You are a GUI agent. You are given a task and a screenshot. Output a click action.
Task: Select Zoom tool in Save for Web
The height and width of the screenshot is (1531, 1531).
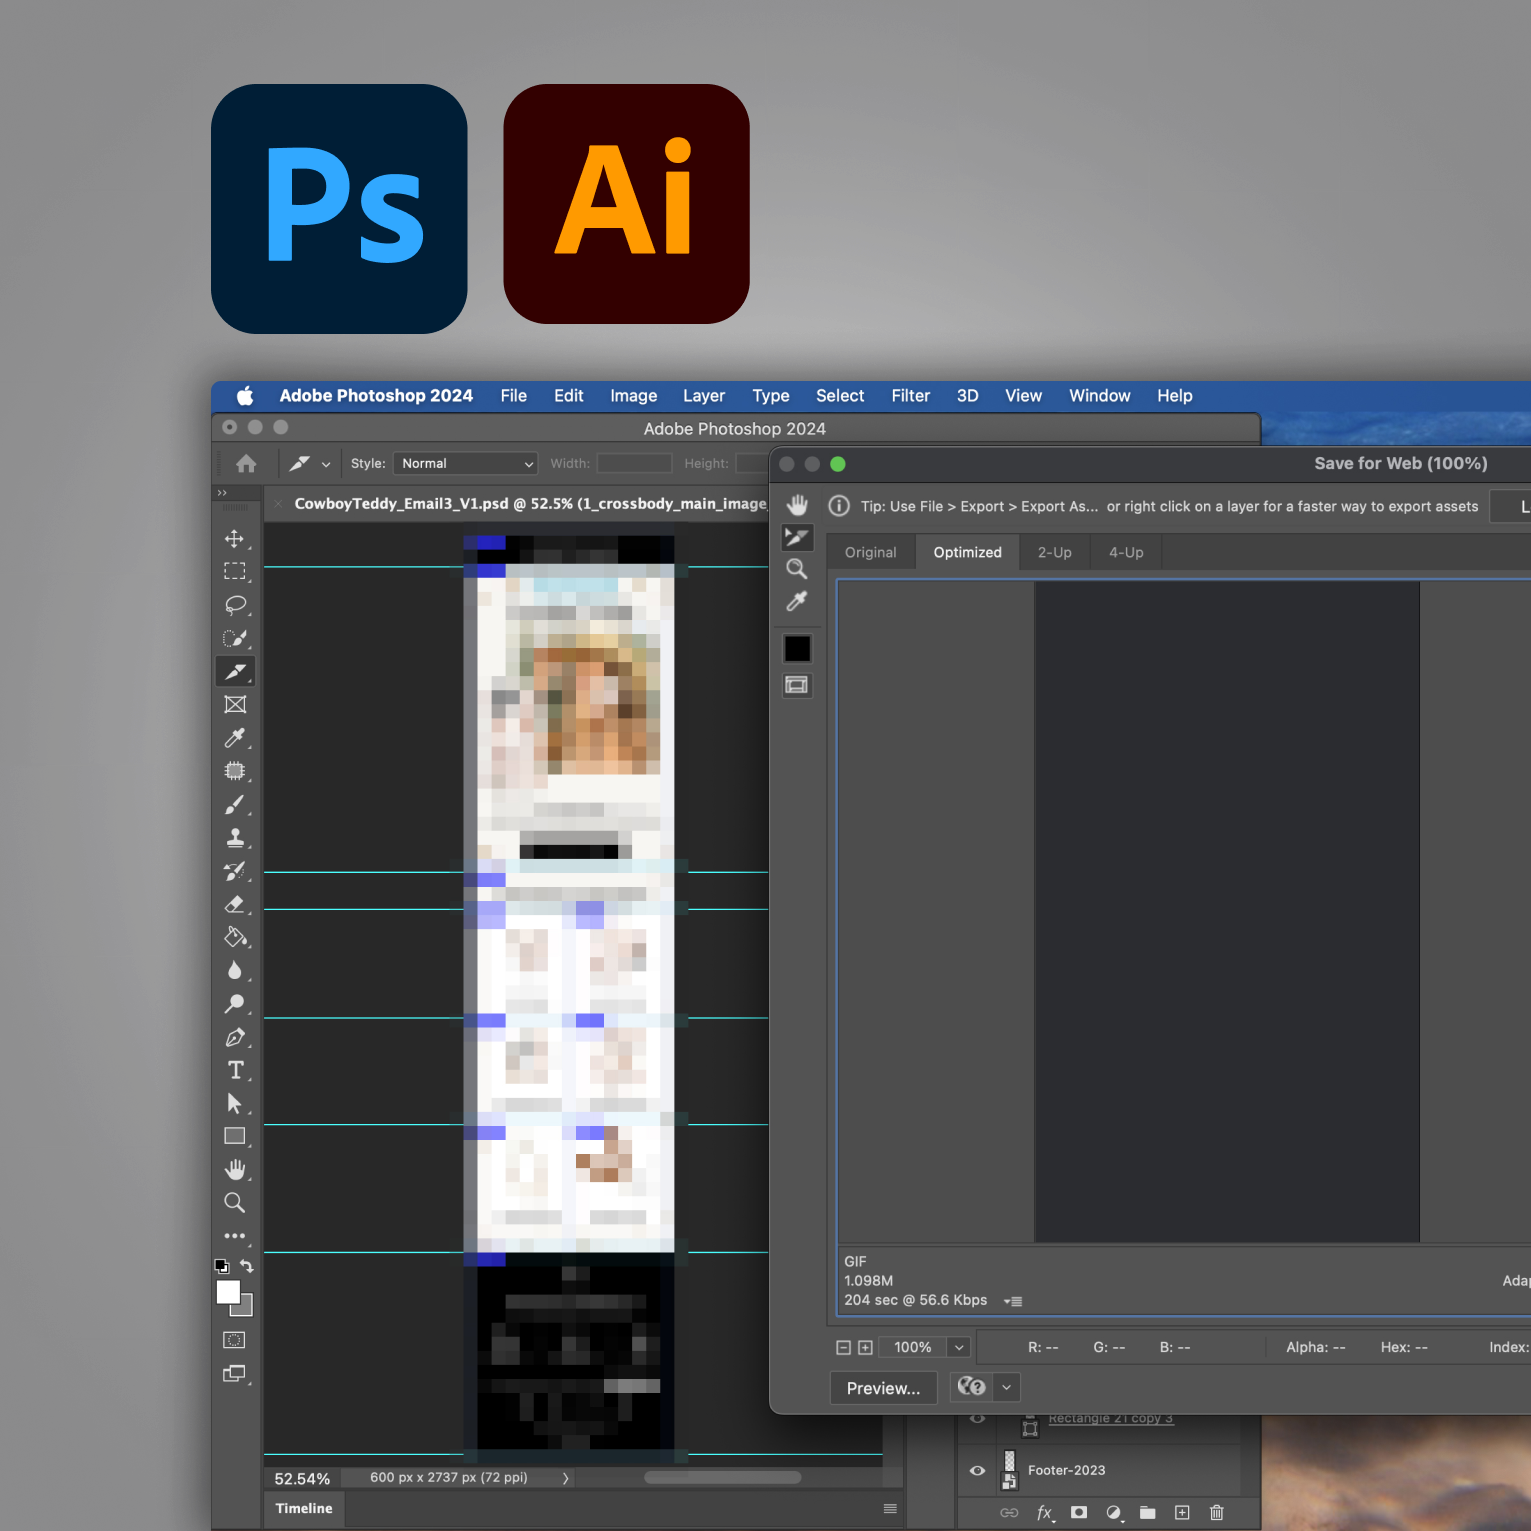[797, 569]
